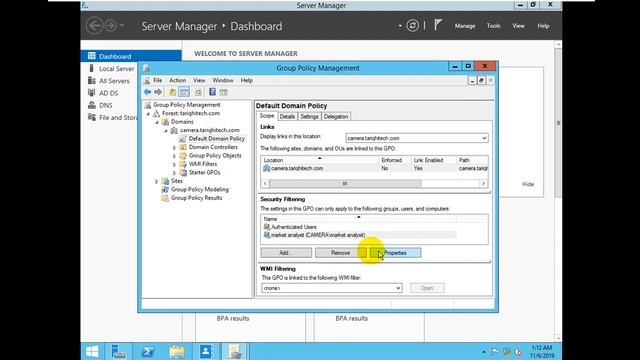Click the Links table horizontal scrollbar thumb

tap(345, 184)
